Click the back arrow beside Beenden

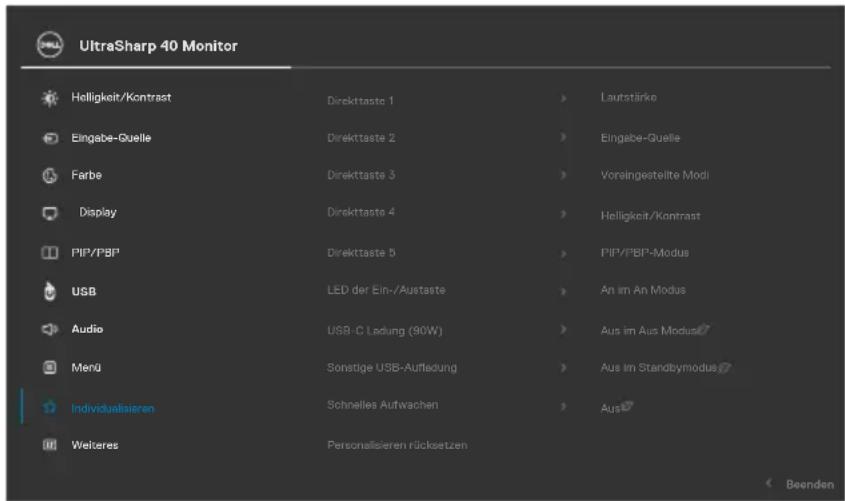point(769,483)
